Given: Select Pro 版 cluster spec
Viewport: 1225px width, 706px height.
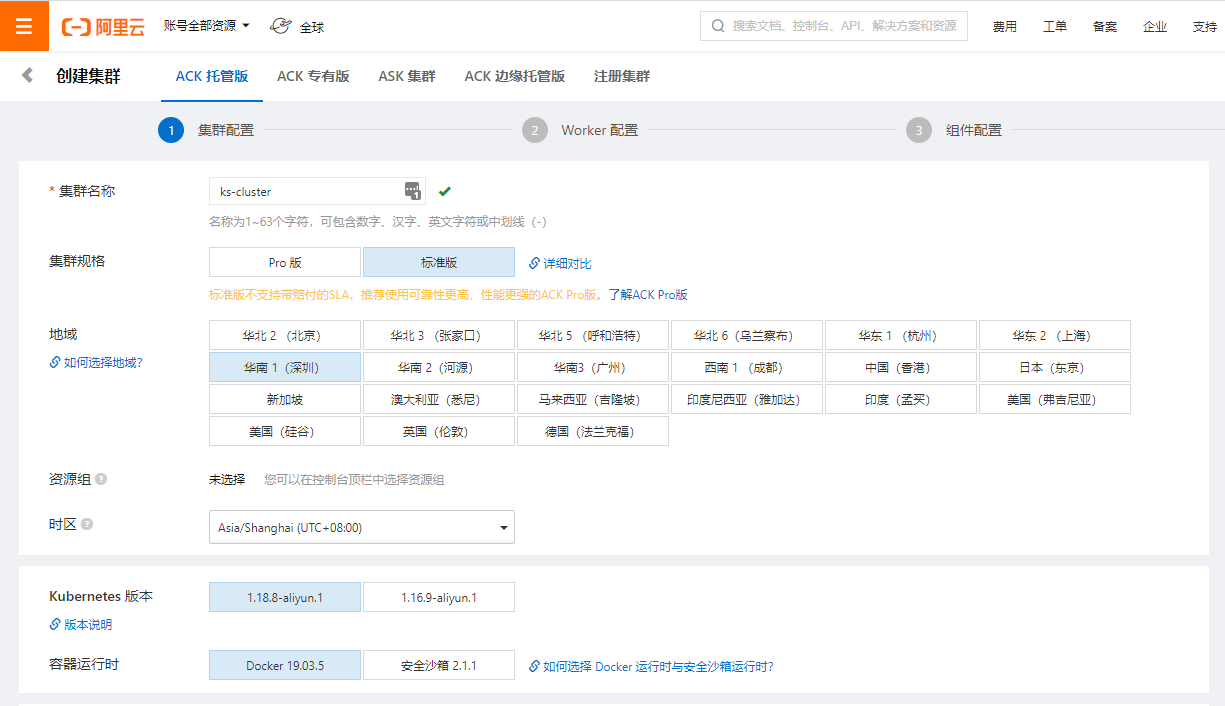Looking at the screenshot, I should pos(285,263).
